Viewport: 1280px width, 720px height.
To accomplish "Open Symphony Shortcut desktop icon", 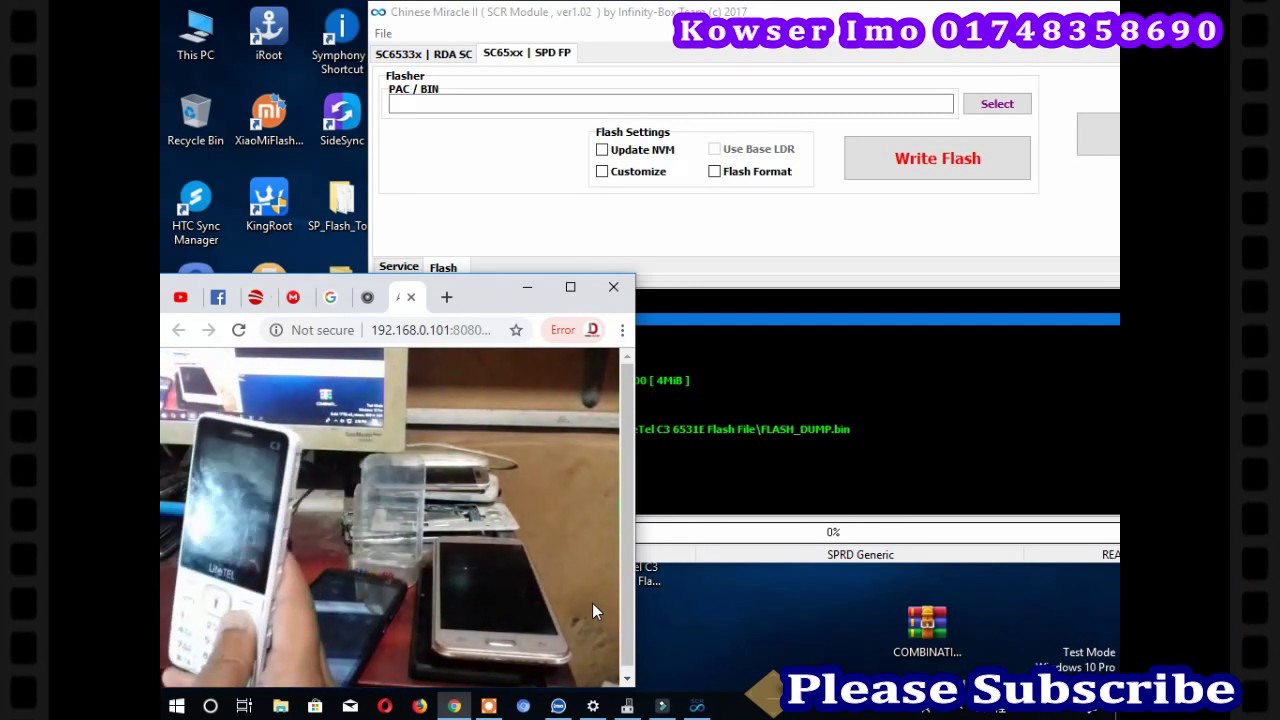I will pyautogui.click(x=341, y=42).
